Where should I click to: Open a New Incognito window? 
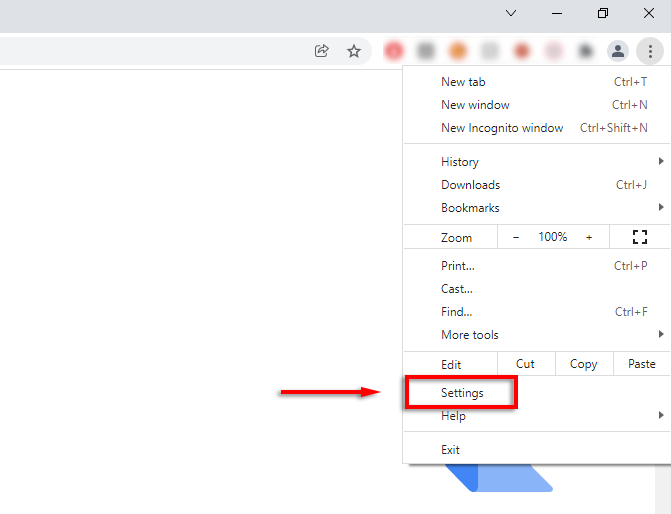[x=537, y=128]
